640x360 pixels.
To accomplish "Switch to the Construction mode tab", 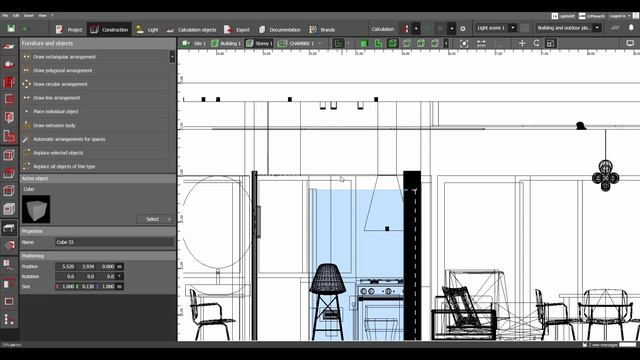I will pyautogui.click(x=109, y=29).
